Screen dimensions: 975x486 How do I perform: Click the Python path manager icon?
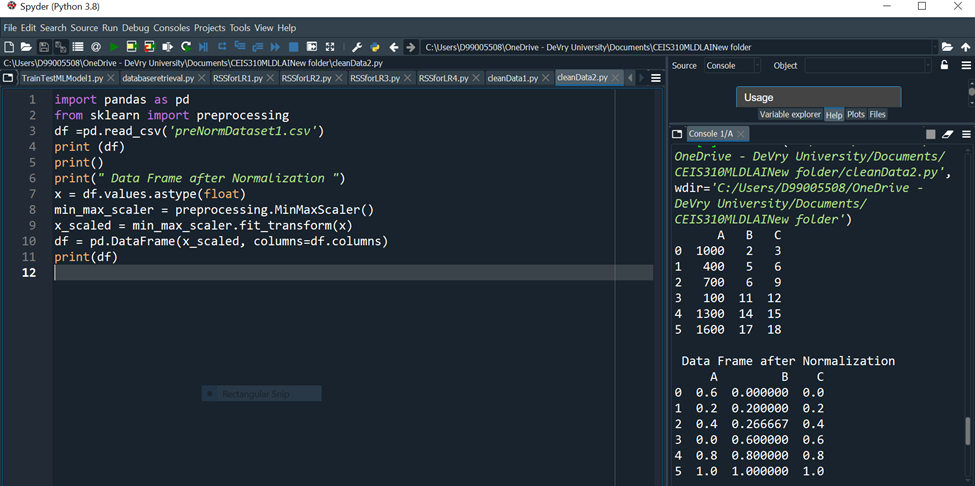coord(375,47)
